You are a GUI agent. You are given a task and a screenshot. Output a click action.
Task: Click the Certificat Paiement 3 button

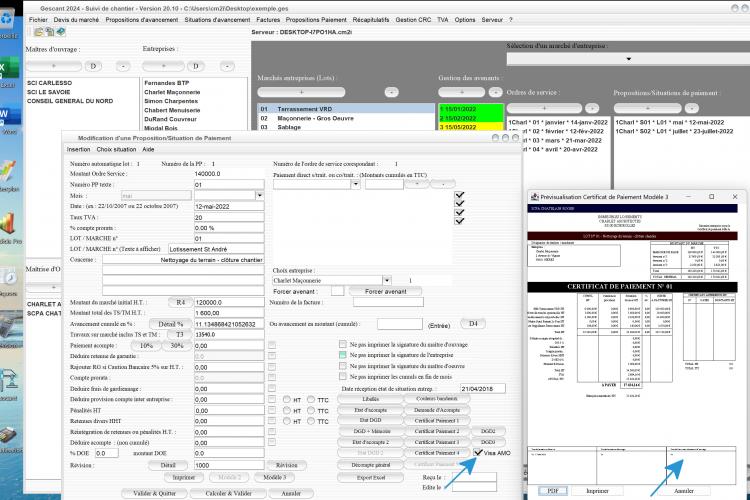pos(437,442)
